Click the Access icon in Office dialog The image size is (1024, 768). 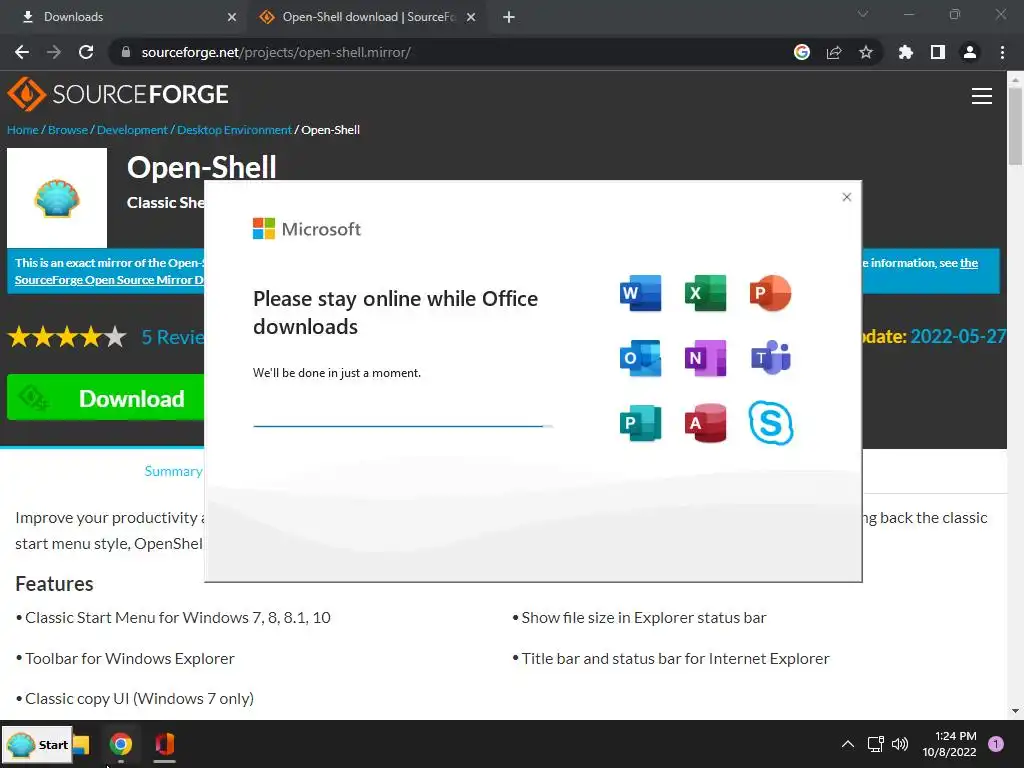tap(705, 423)
